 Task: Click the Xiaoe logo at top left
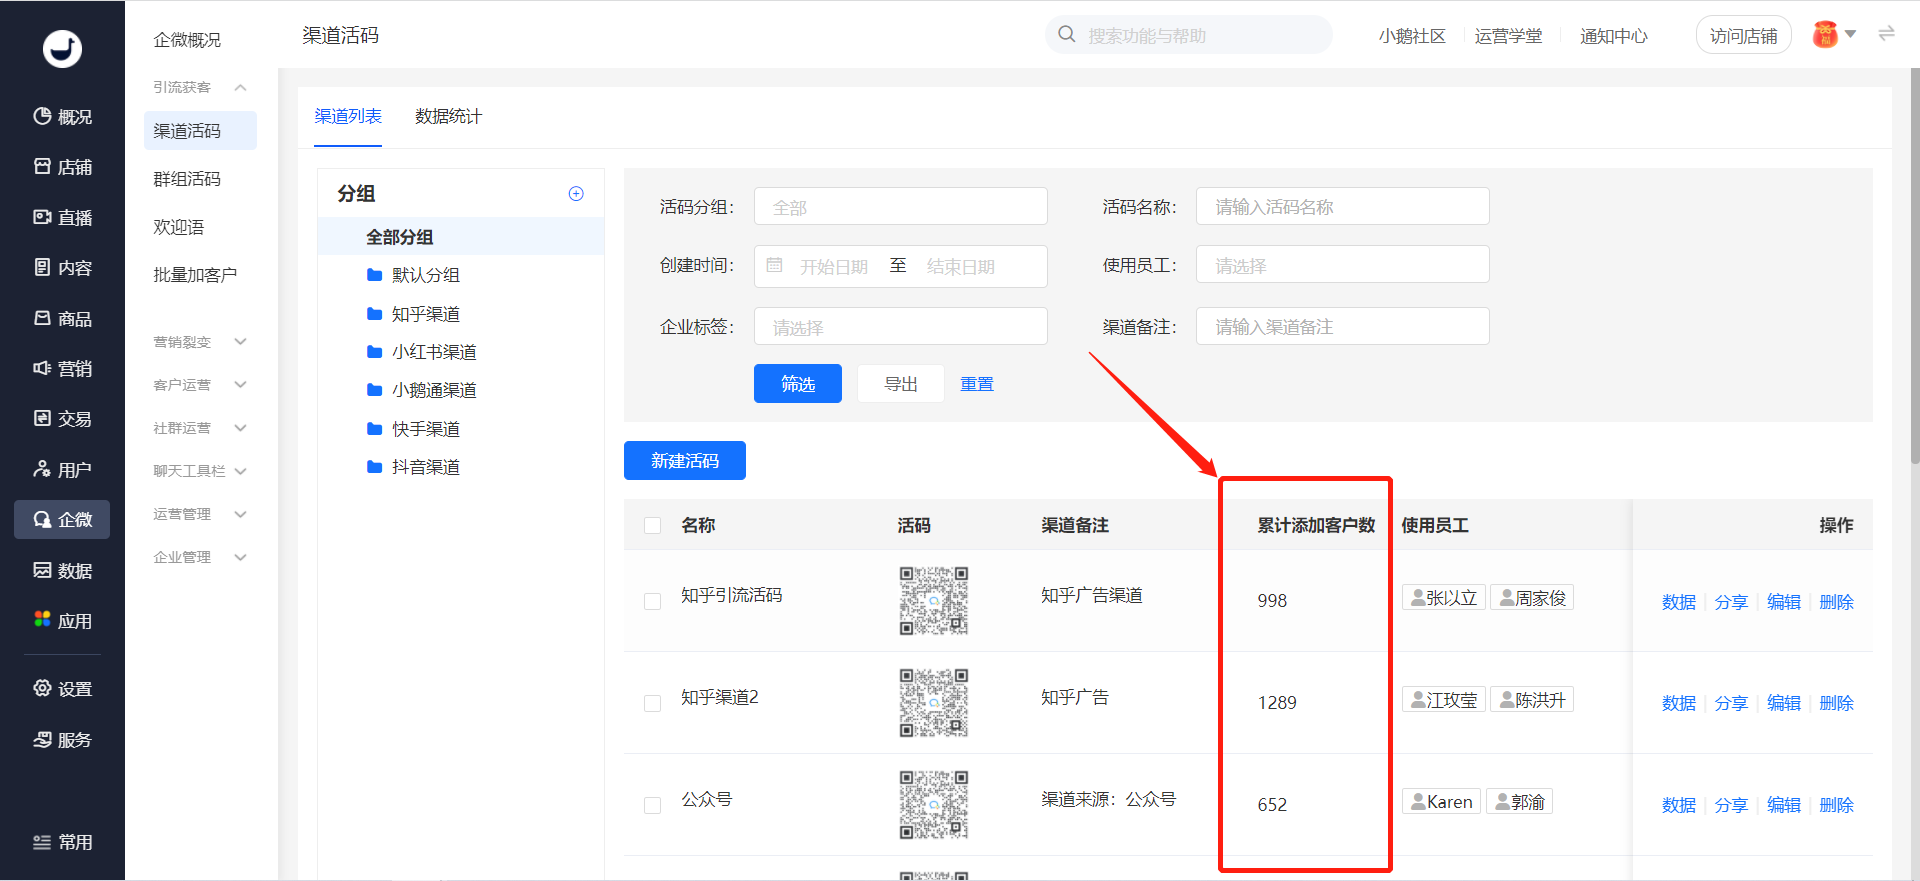tap(62, 49)
